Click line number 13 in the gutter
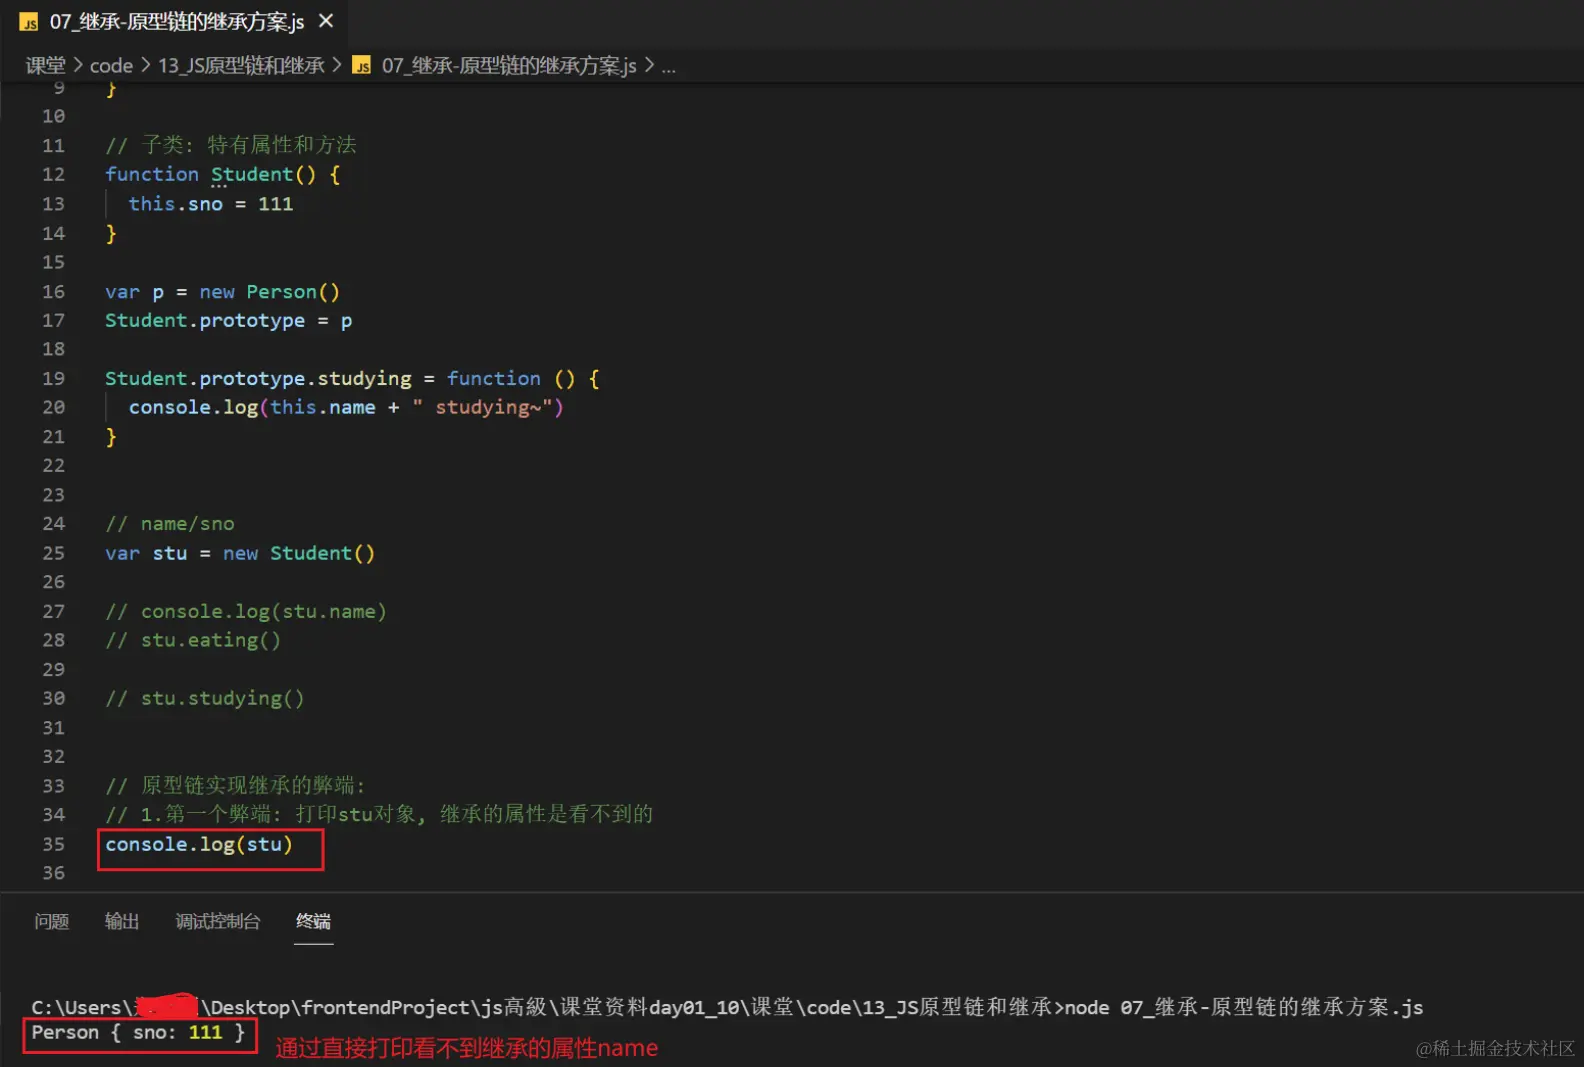This screenshot has height=1067, width=1584. point(53,204)
